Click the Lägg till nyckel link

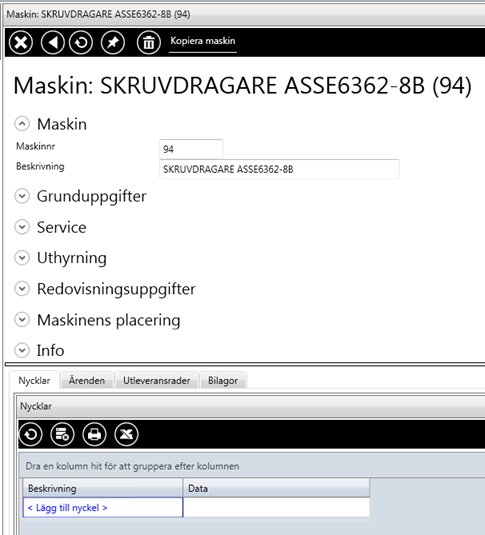67,508
